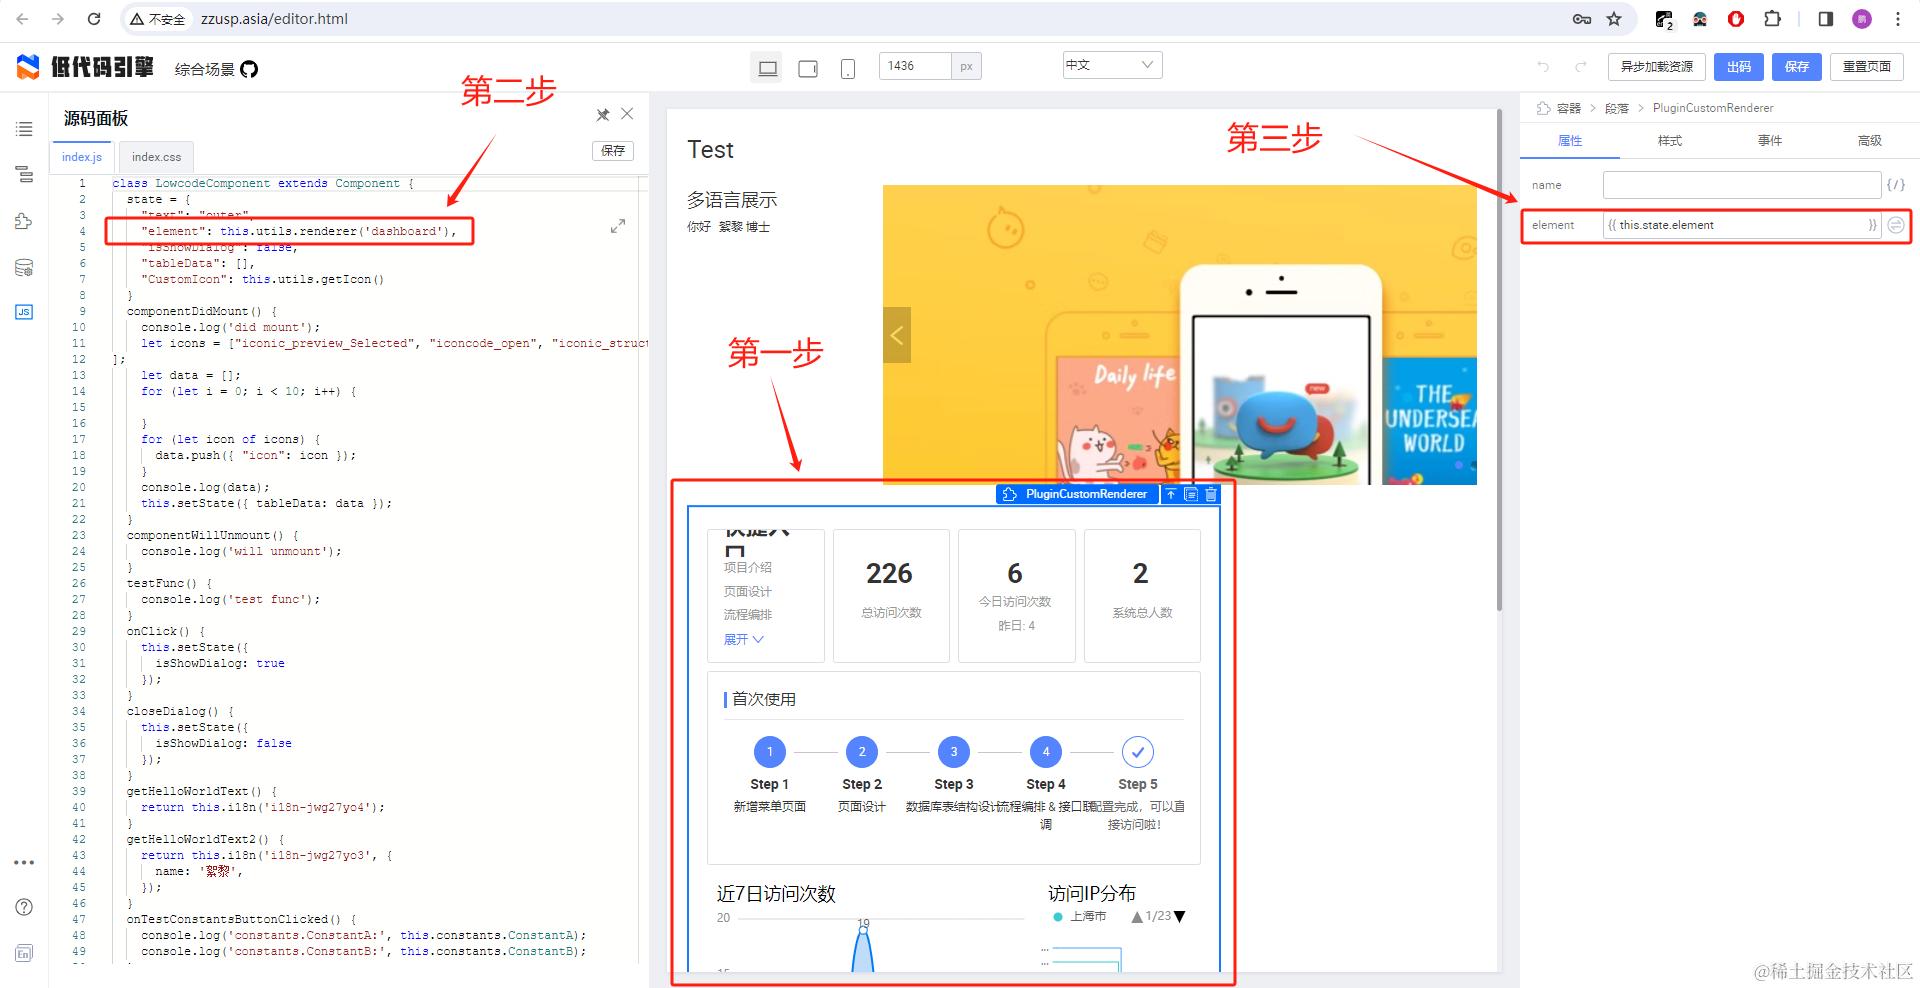The width and height of the screenshot is (1920, 988).
Task: Switch canvas to tablet device view
Action: tap(807, 68)
